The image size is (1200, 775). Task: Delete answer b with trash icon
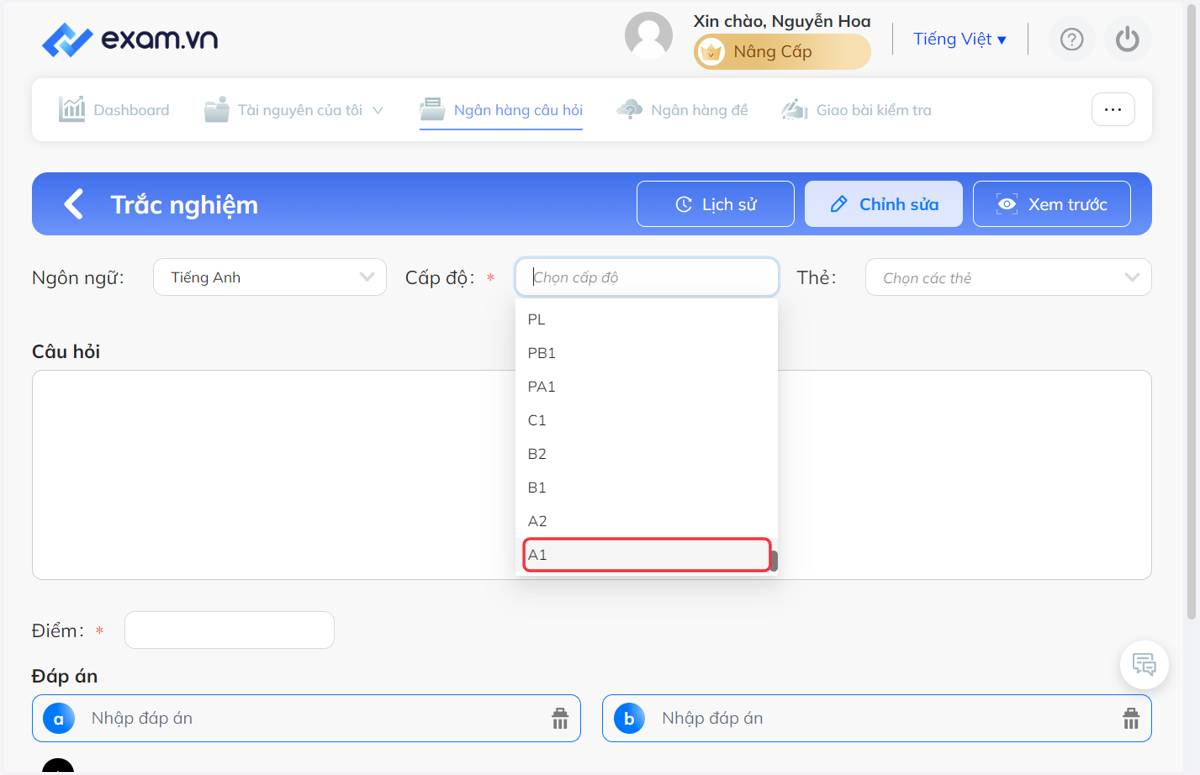point(1131,718)
